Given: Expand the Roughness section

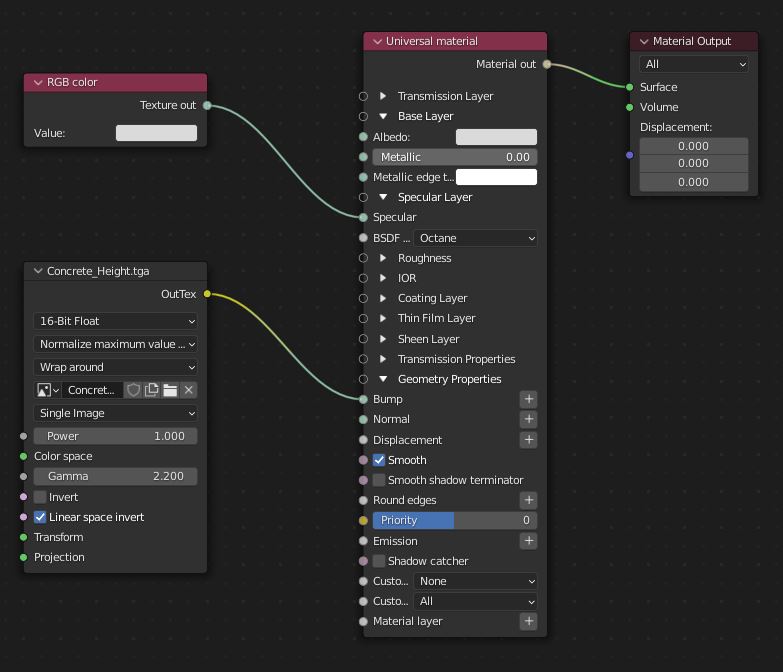Looking at the screenshot, I should coord(383,258).
